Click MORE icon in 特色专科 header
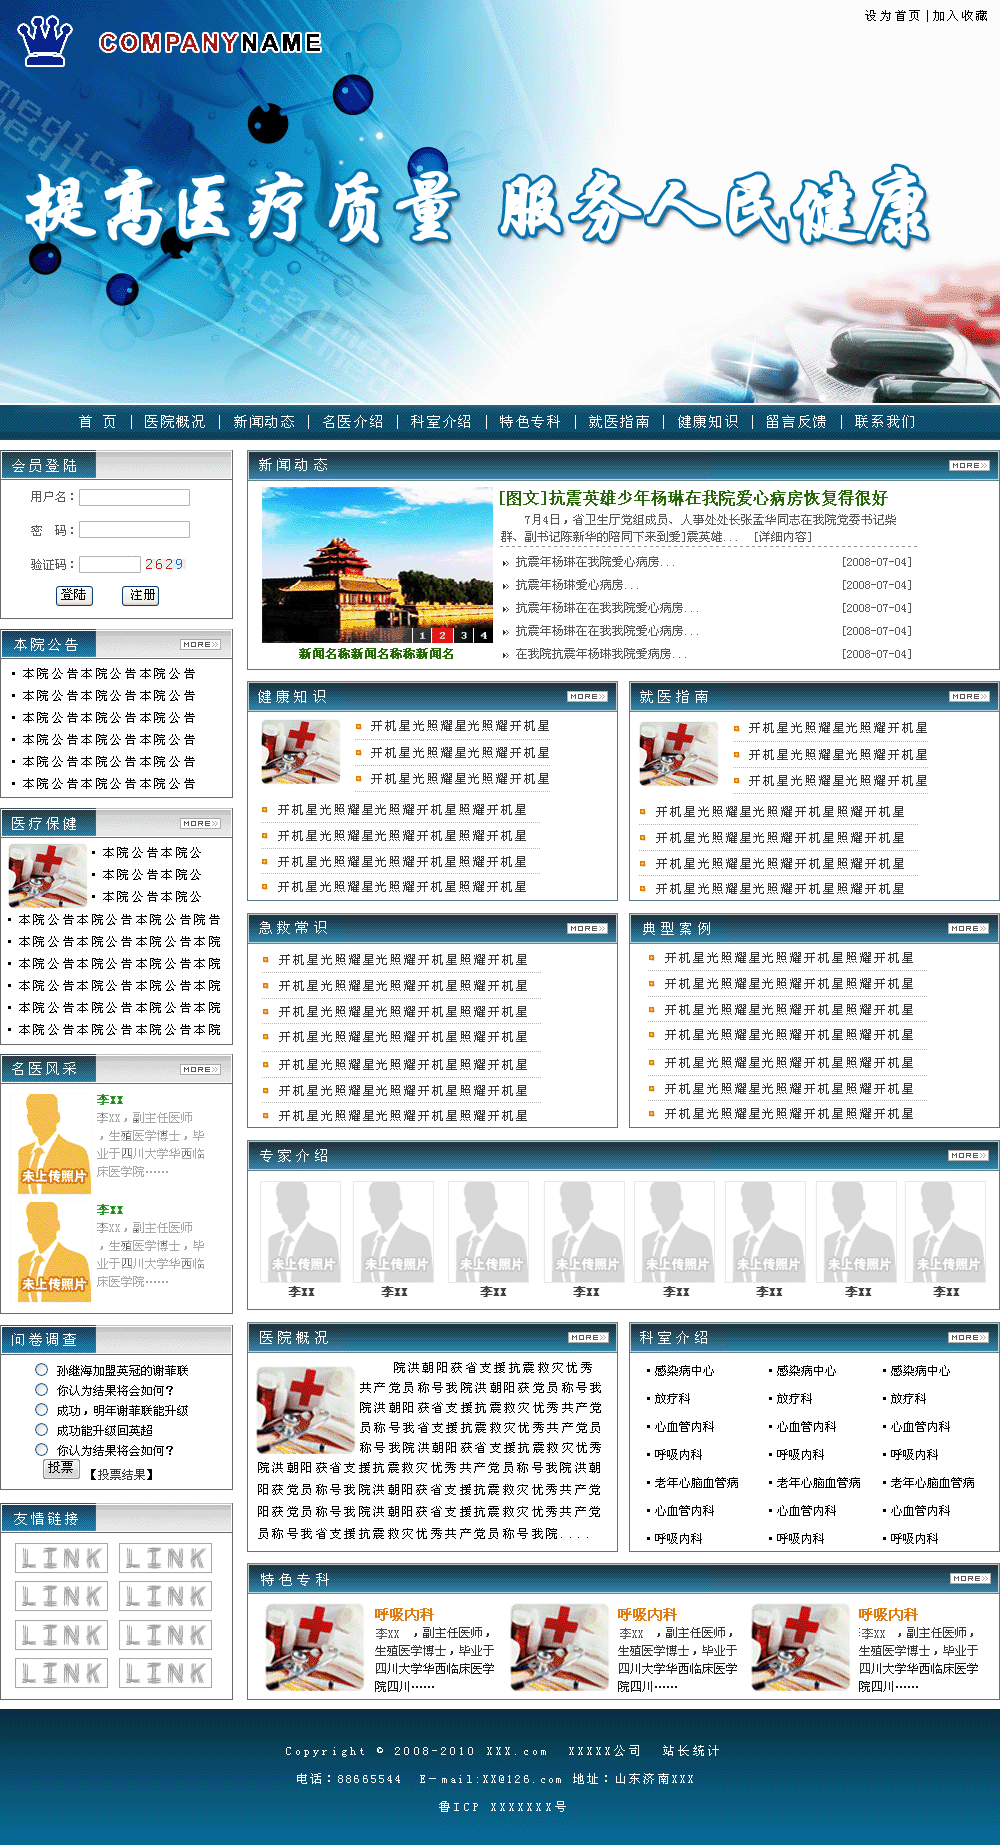This screenshot has height=1845, width=1000. (x=968, y=1578)
